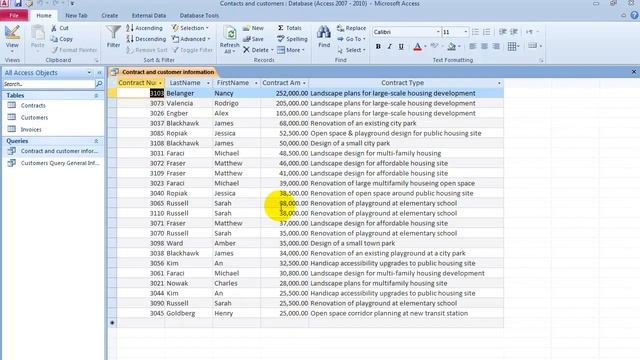This screenshot has width=640, height=360.
Task: Create a New record
Action: (x=253, y=28)
